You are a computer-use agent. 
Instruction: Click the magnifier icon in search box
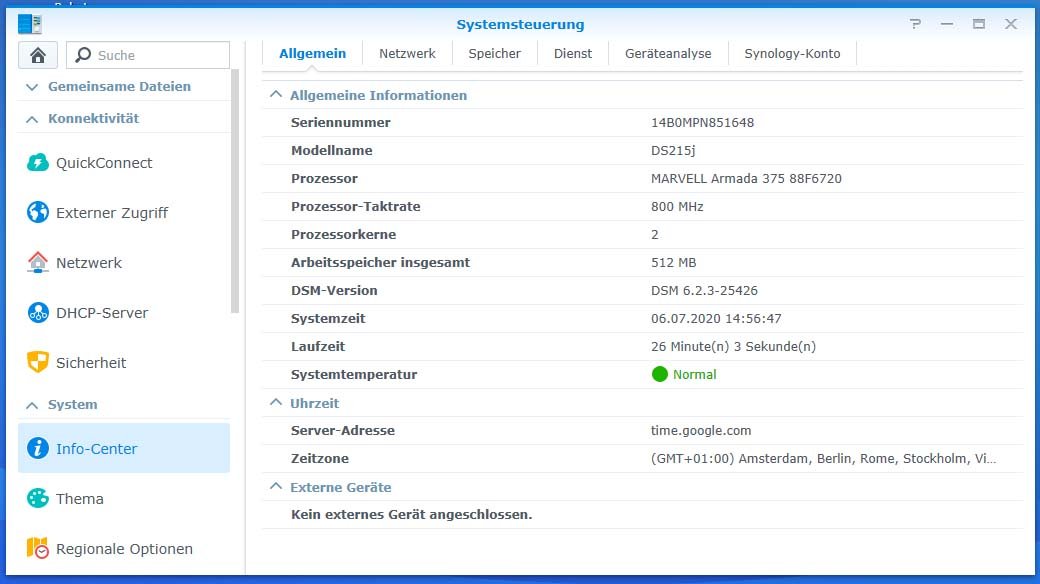tap(83, 55)
